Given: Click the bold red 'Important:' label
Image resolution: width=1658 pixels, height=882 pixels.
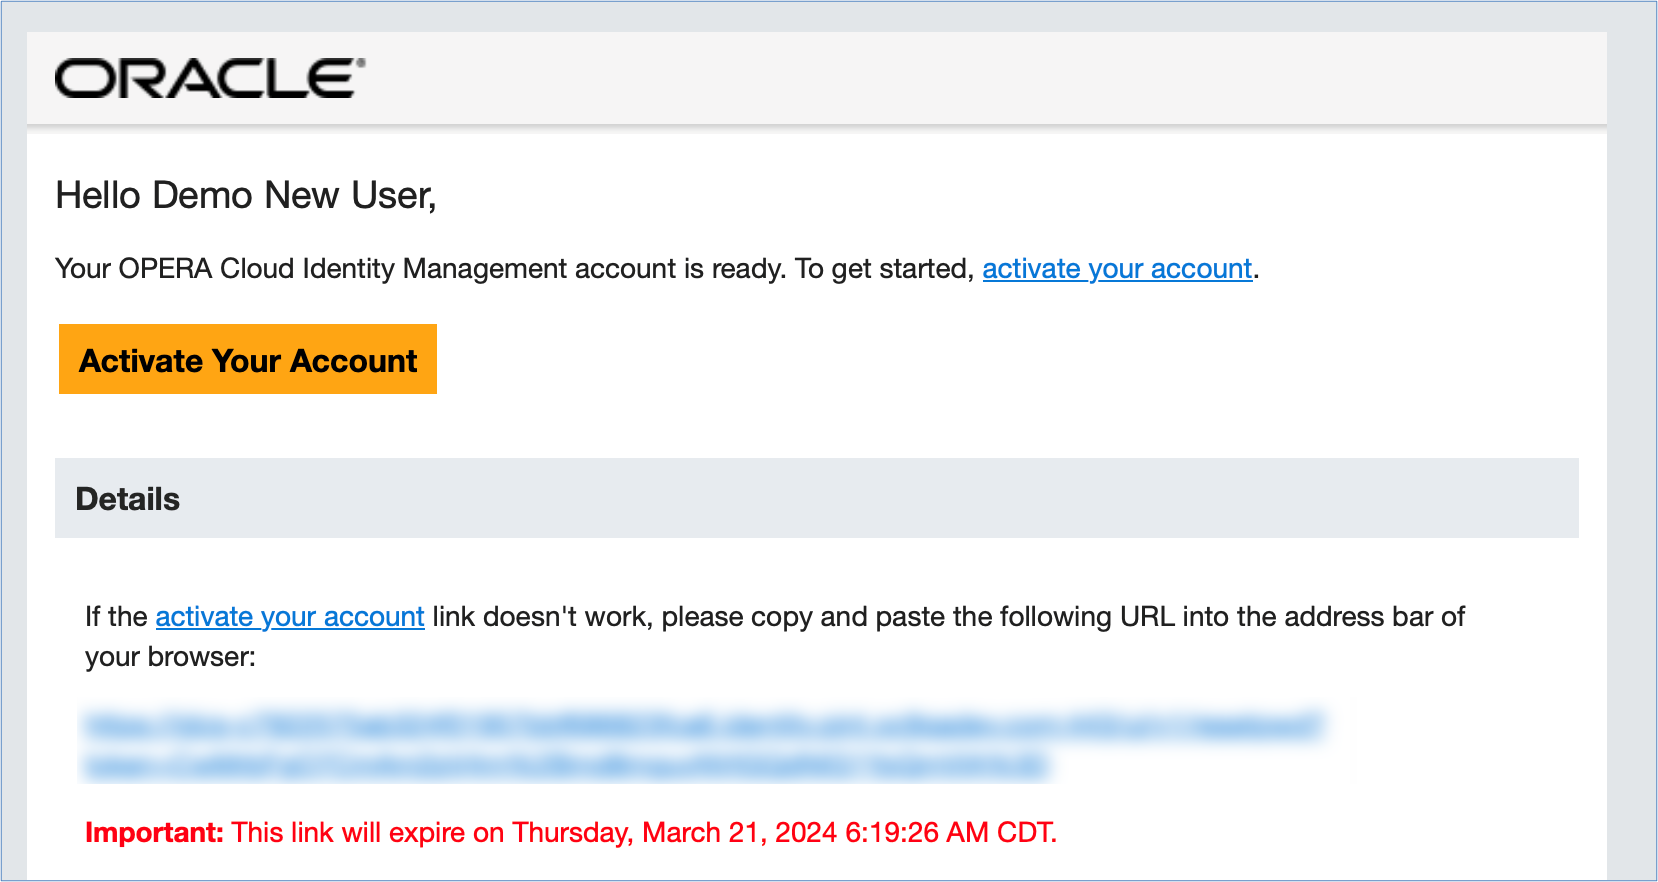Looking at the screenshot, I should tap(154, 833).
